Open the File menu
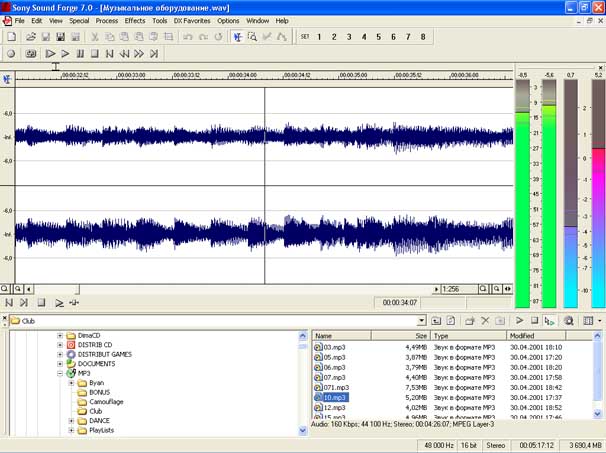606x453 pixels. click(19, 21)
